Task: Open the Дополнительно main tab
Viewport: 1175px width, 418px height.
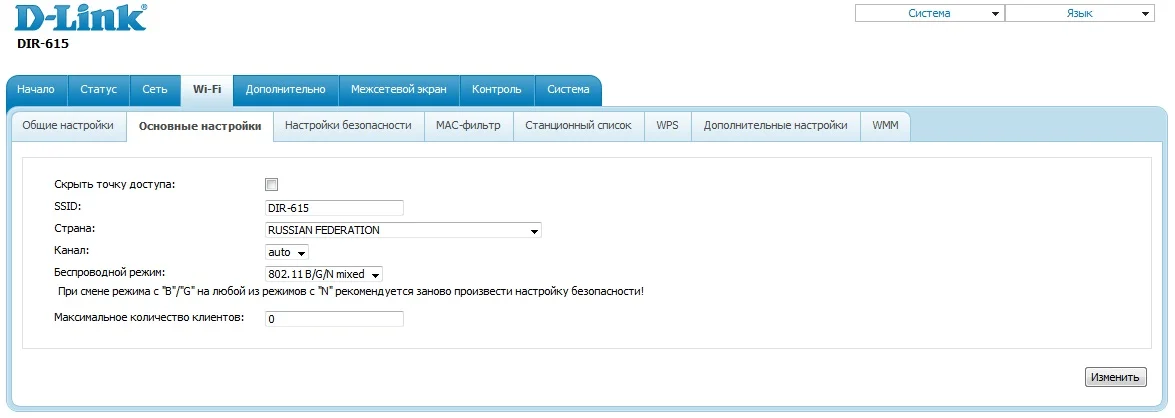Action: tap(286, 90)
